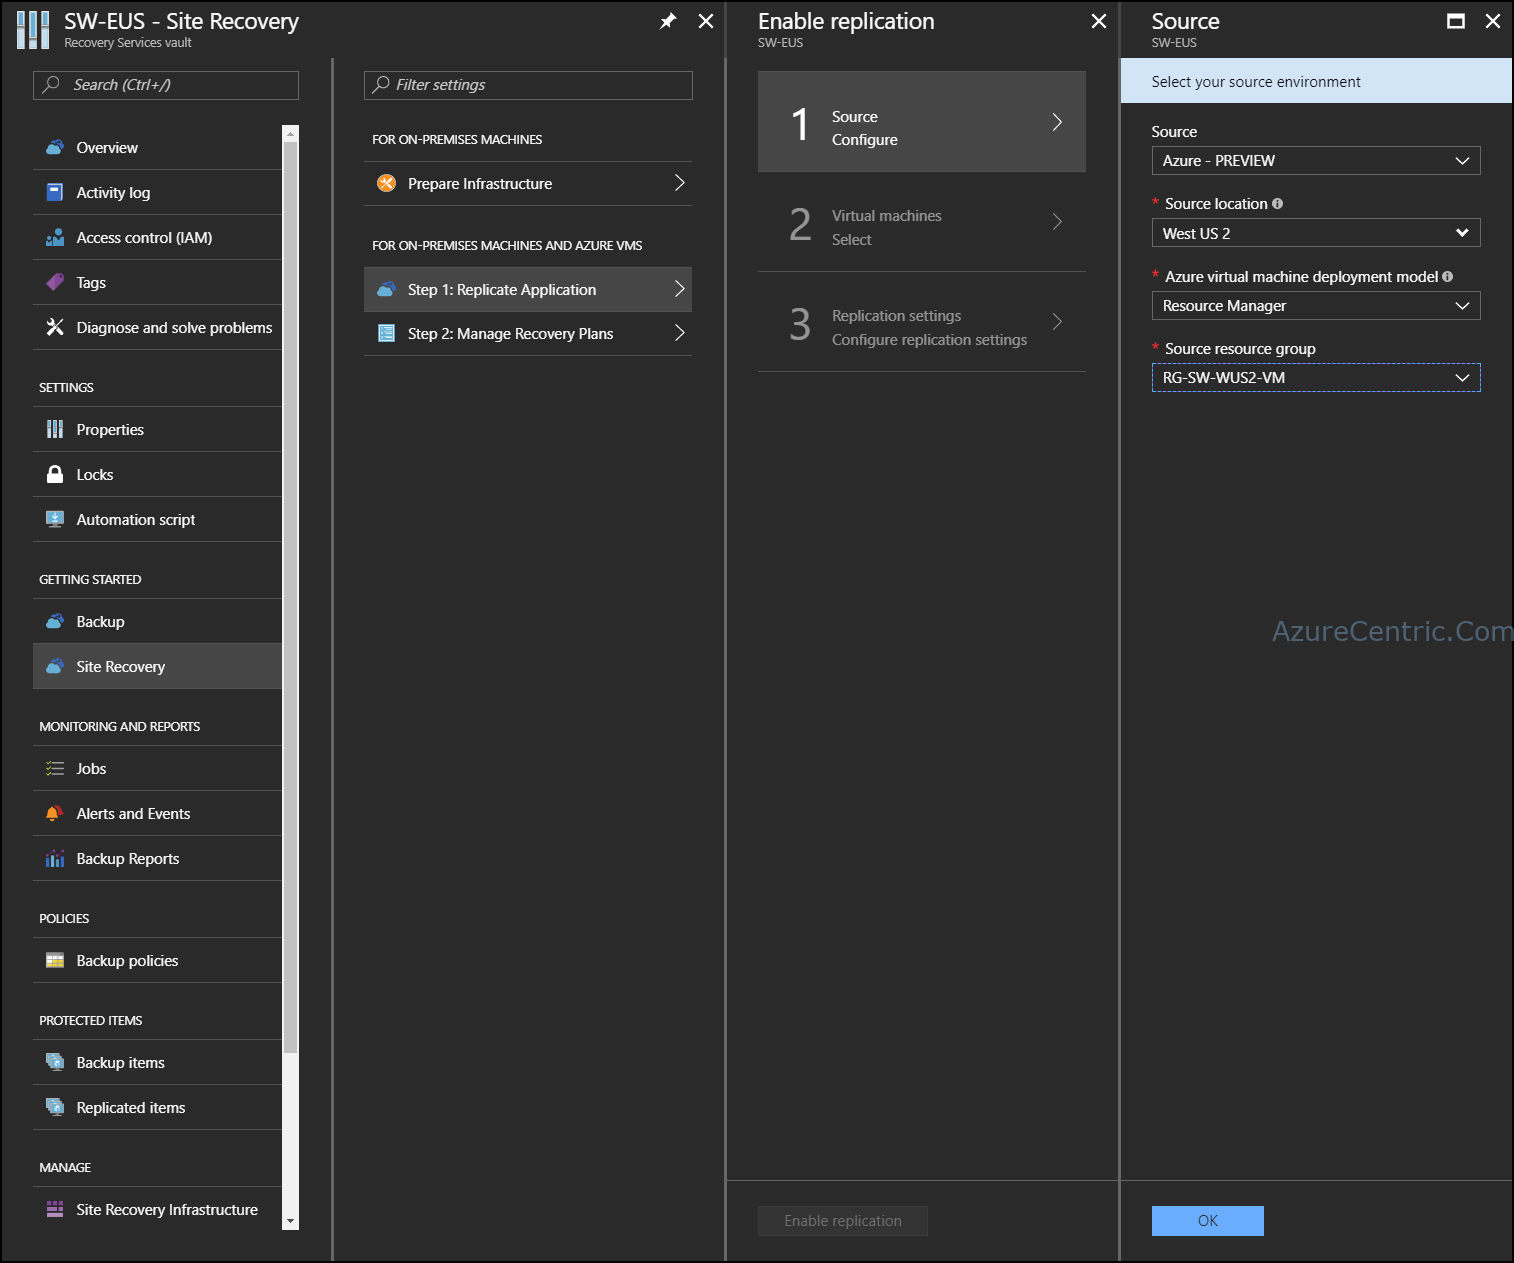The image size is (1514, 1263).
Task: Click the Prepare Infrastructure orange icon
Action: tap(386, 183)
